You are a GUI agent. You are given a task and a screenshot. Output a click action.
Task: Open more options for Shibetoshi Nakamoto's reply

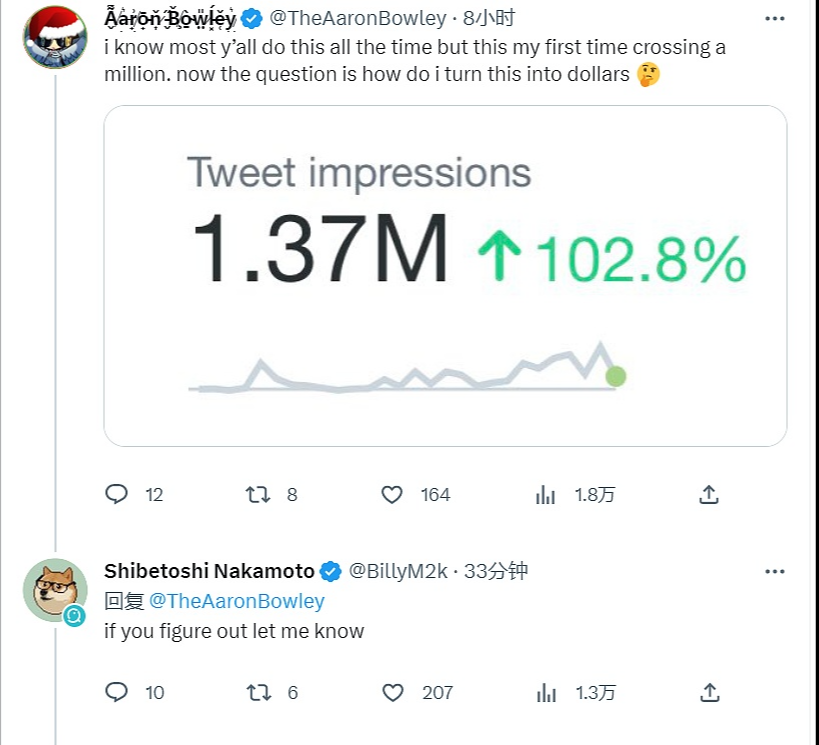(774, 571)
